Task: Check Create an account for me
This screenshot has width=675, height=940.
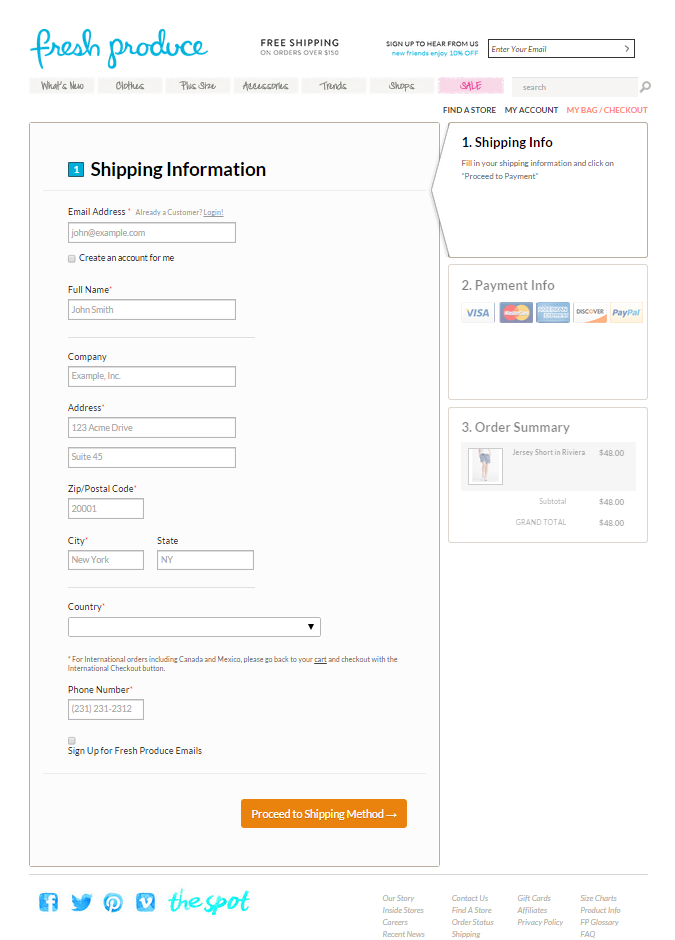Action: 71,258
